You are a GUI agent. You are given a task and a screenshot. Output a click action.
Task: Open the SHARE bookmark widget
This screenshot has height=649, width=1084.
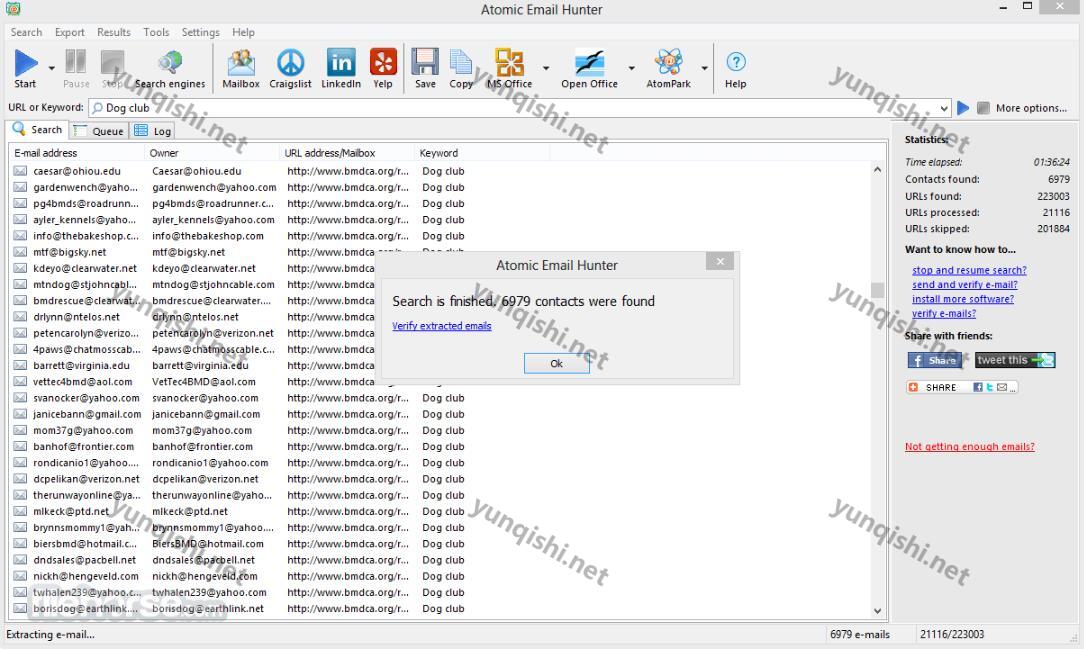pyautogui.click(x=962, y=387)
